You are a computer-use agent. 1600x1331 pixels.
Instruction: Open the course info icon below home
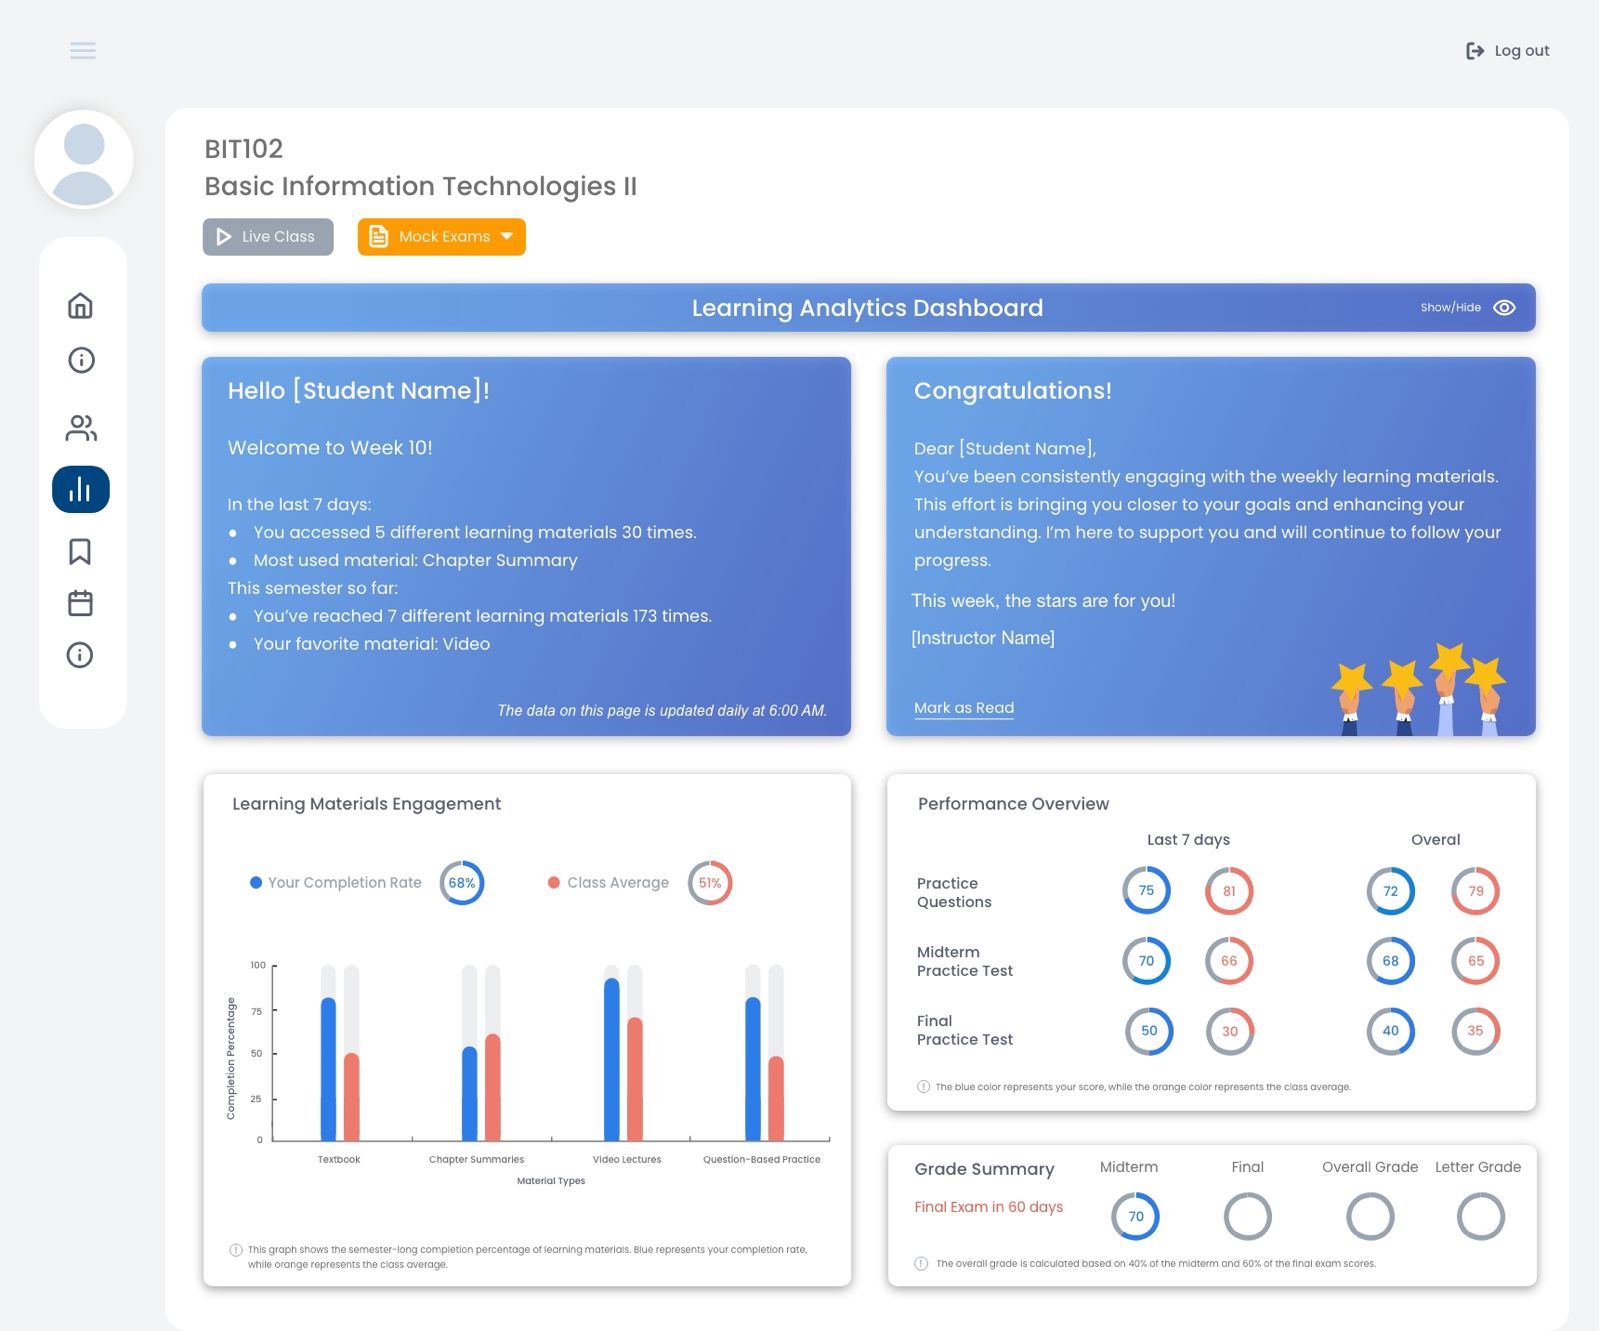click(x=81, y=360)
